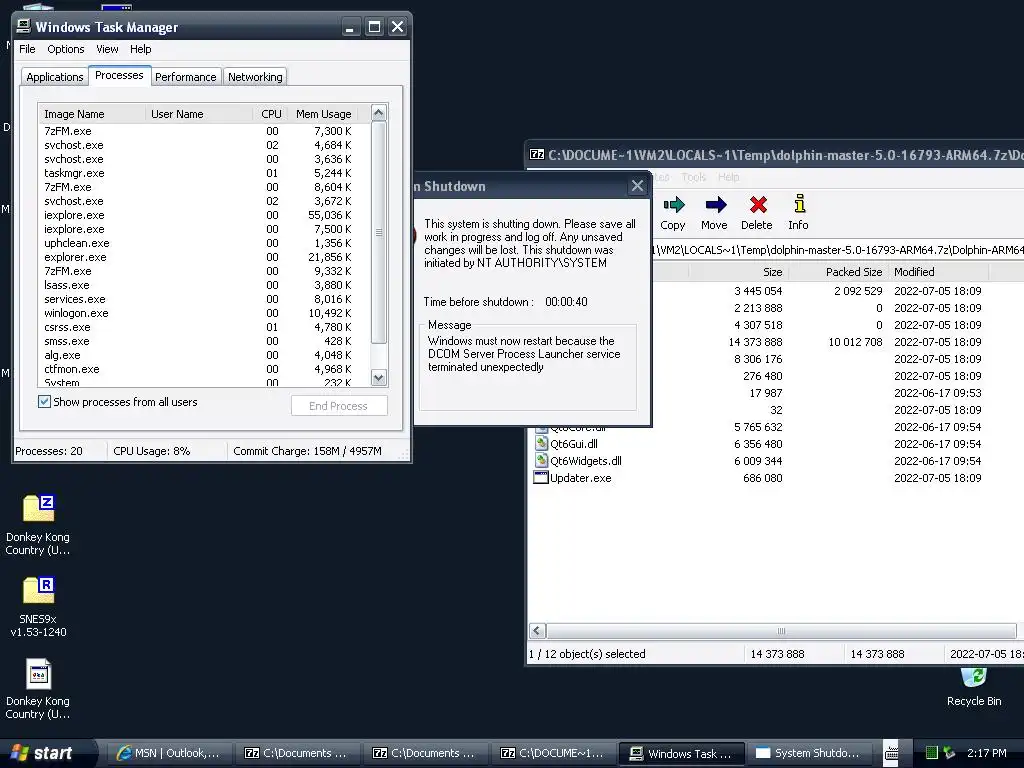The height and width of the screenshot is (768, 1024).
Task: Open the Info icon in 7-Zip toolbar
Action: pyautogui.click(x=799, y=204)
